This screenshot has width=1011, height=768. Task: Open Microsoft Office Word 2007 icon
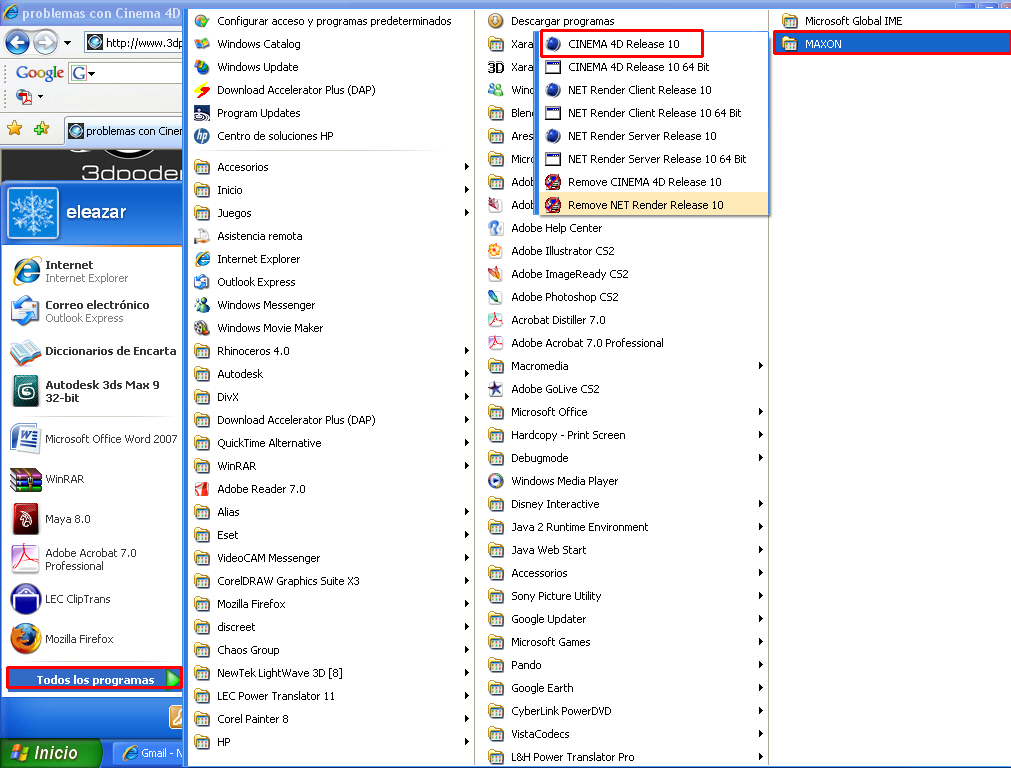tap(26, 439)
